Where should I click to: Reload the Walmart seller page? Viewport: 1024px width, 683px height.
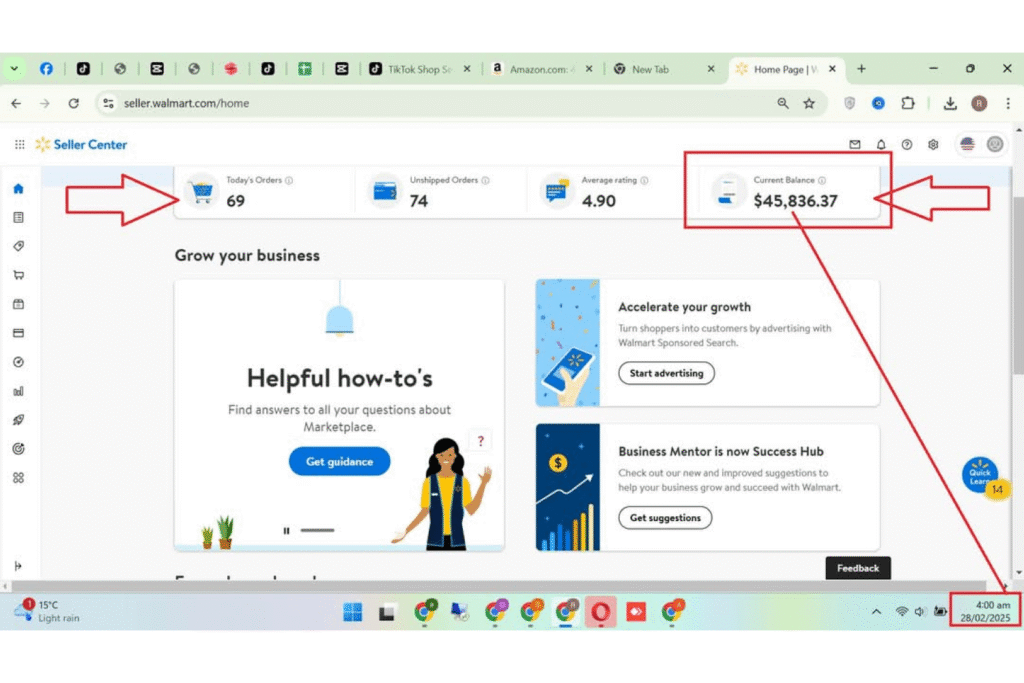pyautogui.click(x=74, y=103)
